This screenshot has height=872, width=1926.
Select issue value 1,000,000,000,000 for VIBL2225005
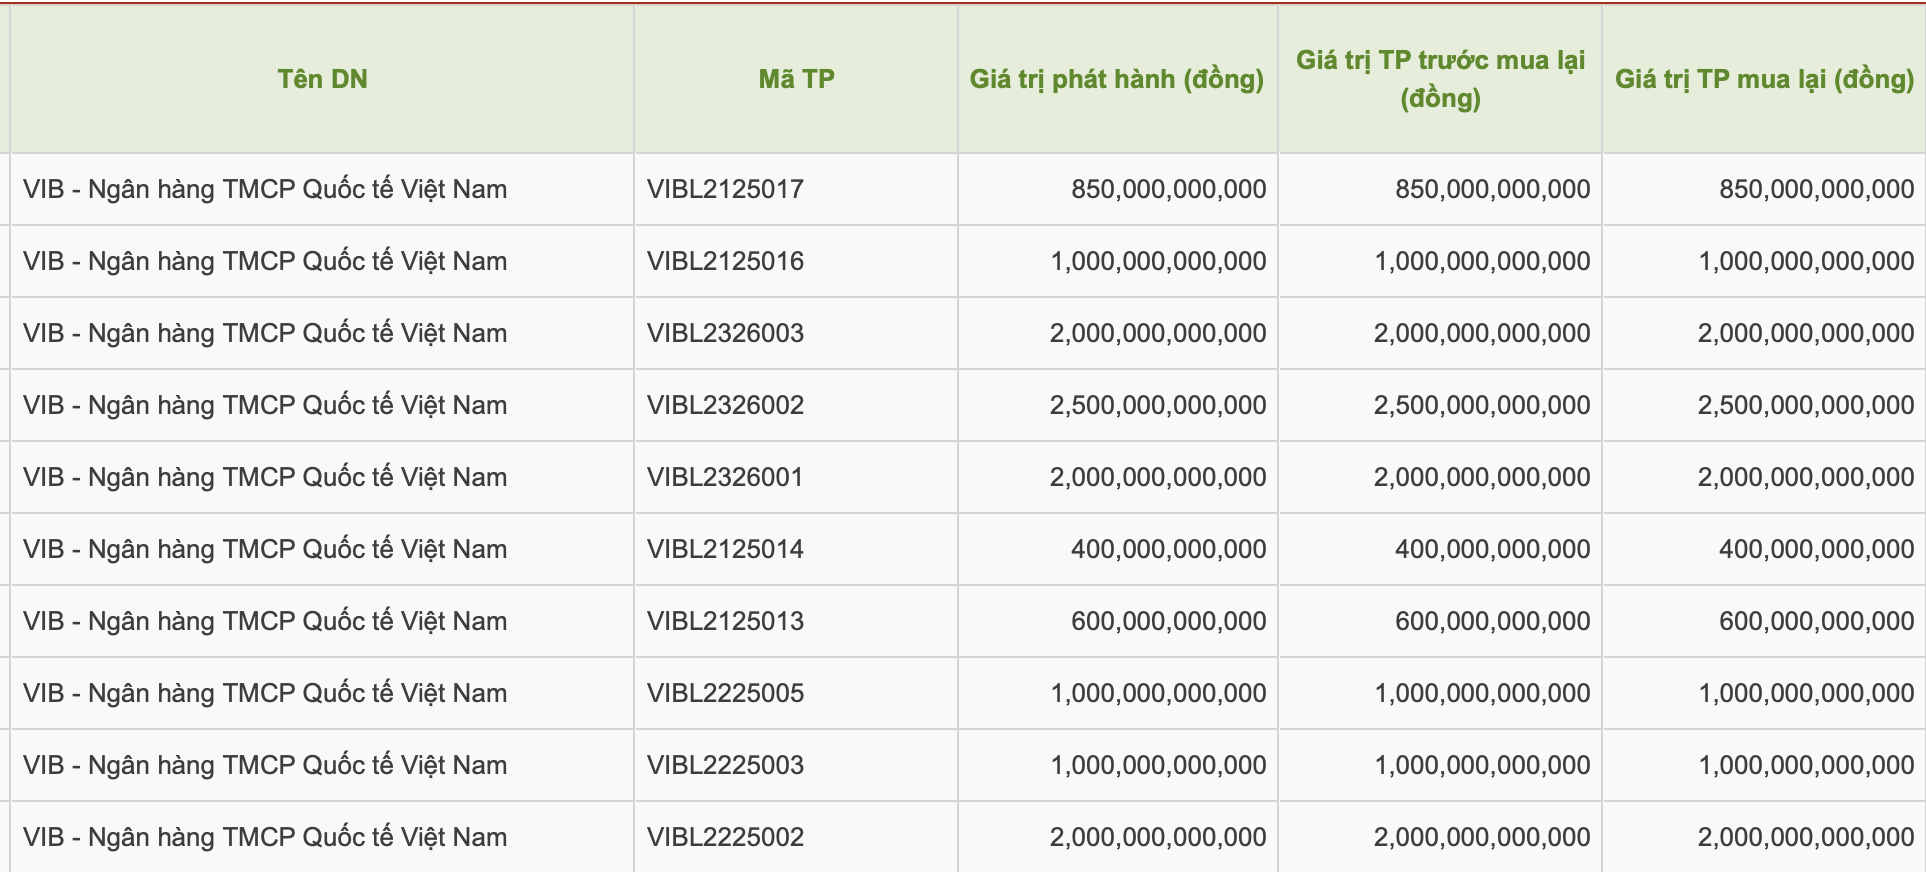1158,693
